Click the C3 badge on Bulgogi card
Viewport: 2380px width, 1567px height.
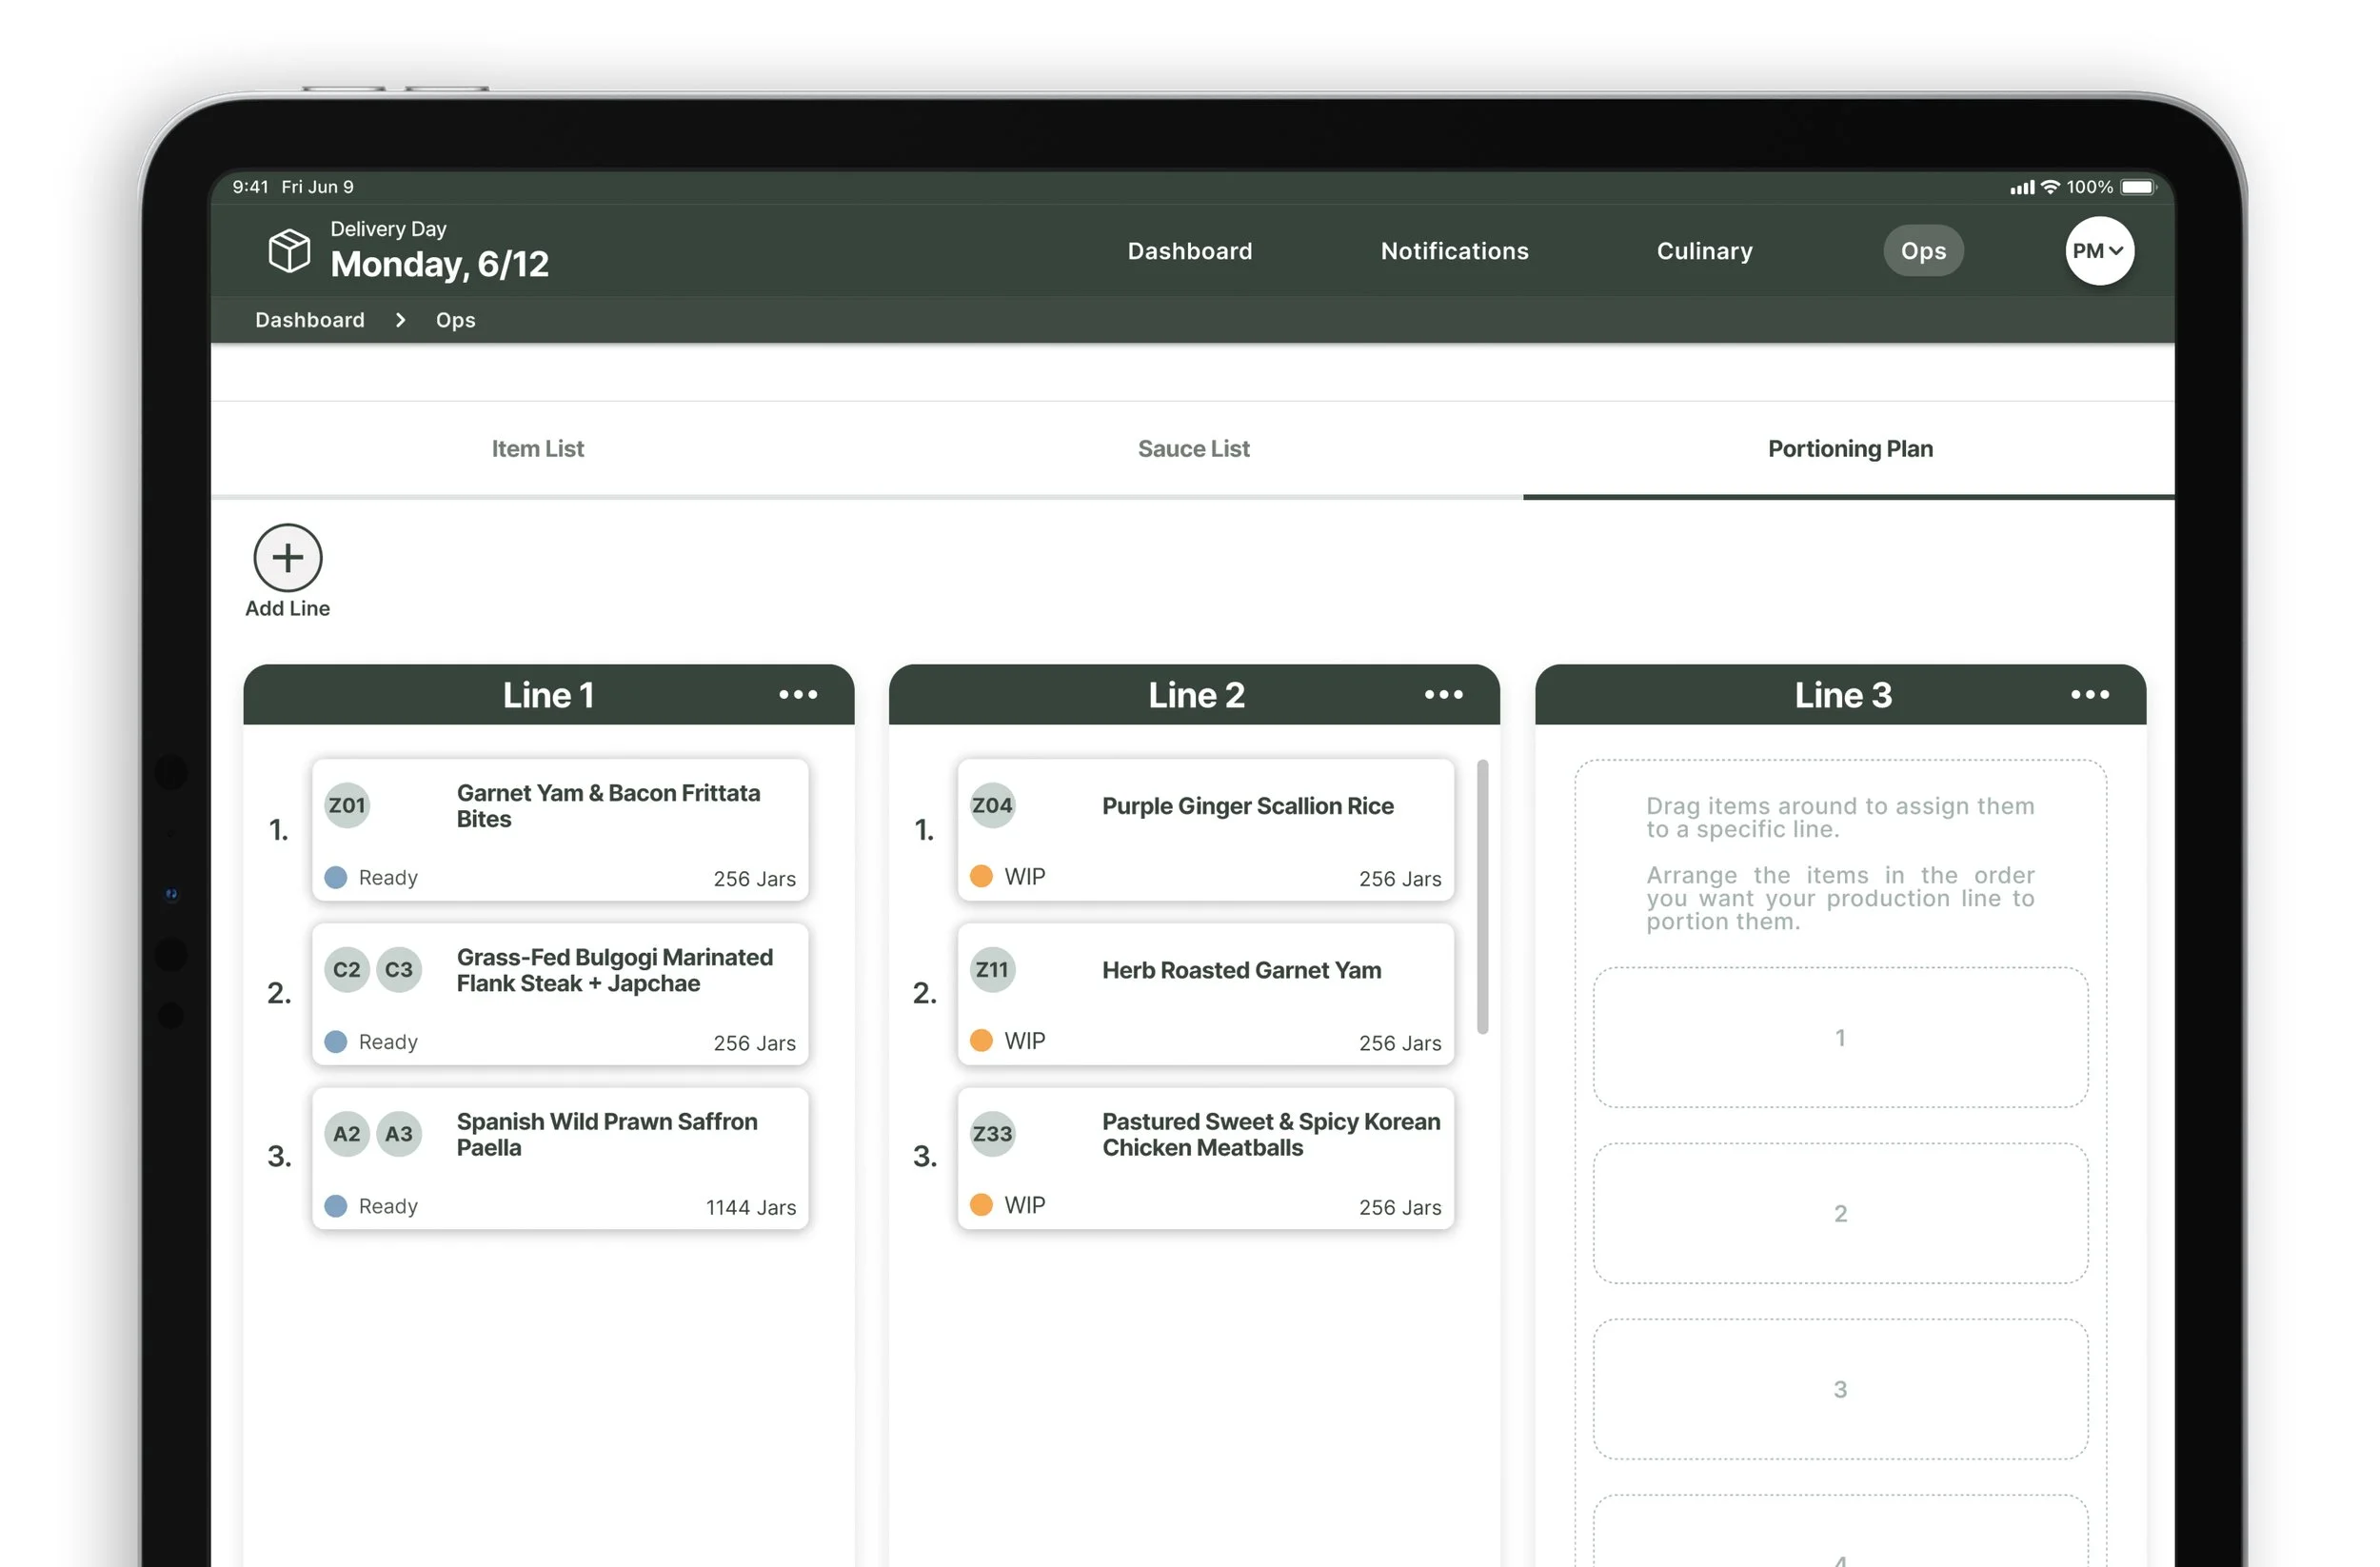[x=398, y=969]
